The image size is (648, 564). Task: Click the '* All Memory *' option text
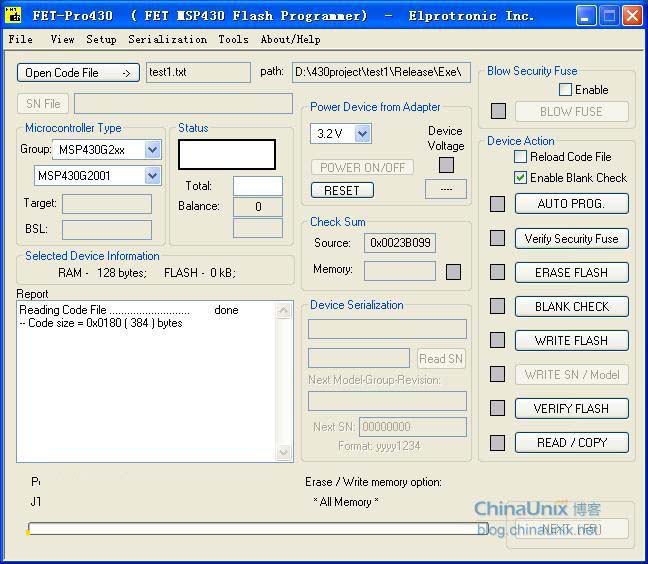click(x=346, y=502)
